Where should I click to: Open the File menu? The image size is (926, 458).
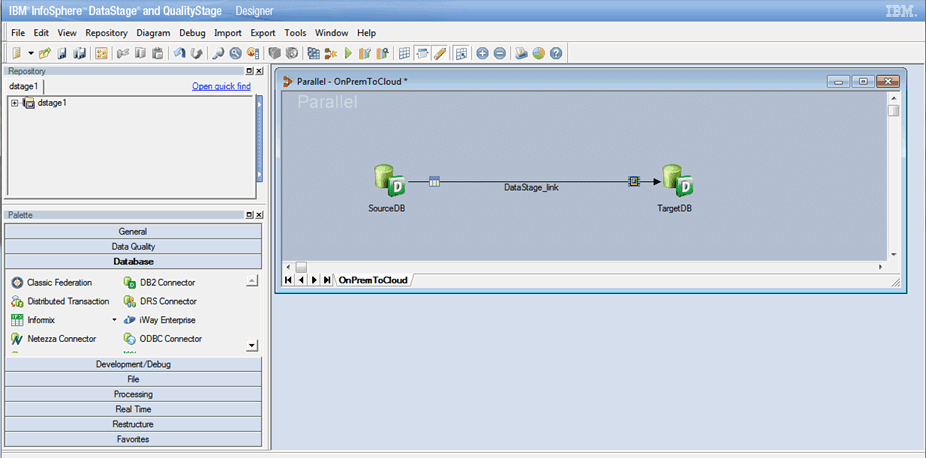pyautogui.click(x=18, y=33)
